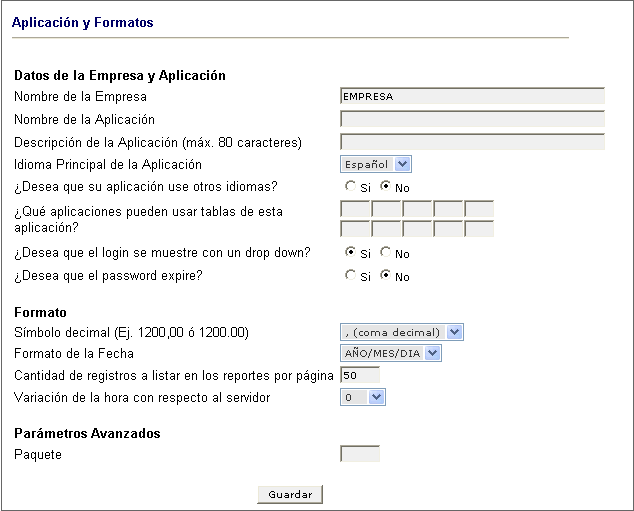This screenshot has width=634, height=511.
Task: Click the Guardar button
Action: point(290,494)
